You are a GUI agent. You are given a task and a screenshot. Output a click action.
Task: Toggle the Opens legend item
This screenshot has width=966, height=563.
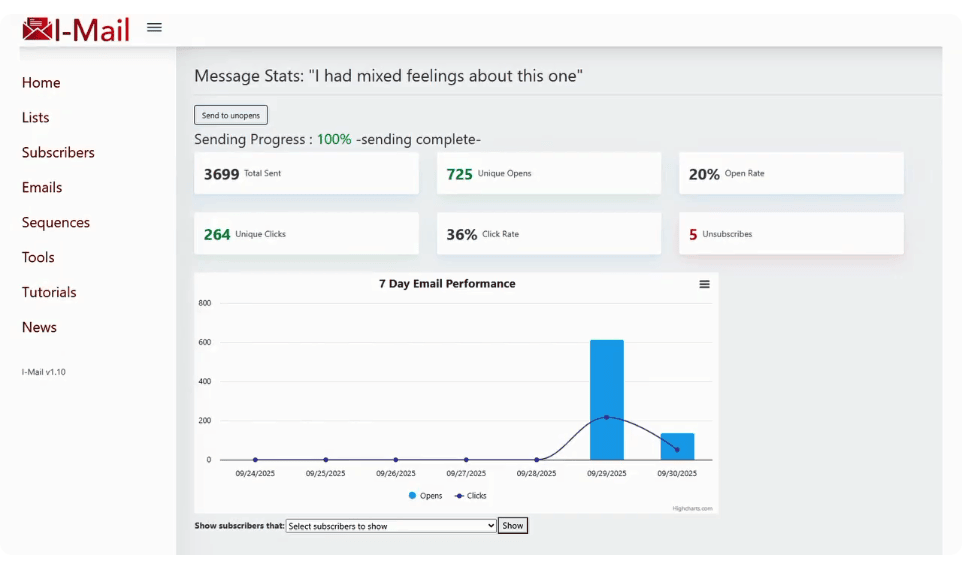[425, 496]
